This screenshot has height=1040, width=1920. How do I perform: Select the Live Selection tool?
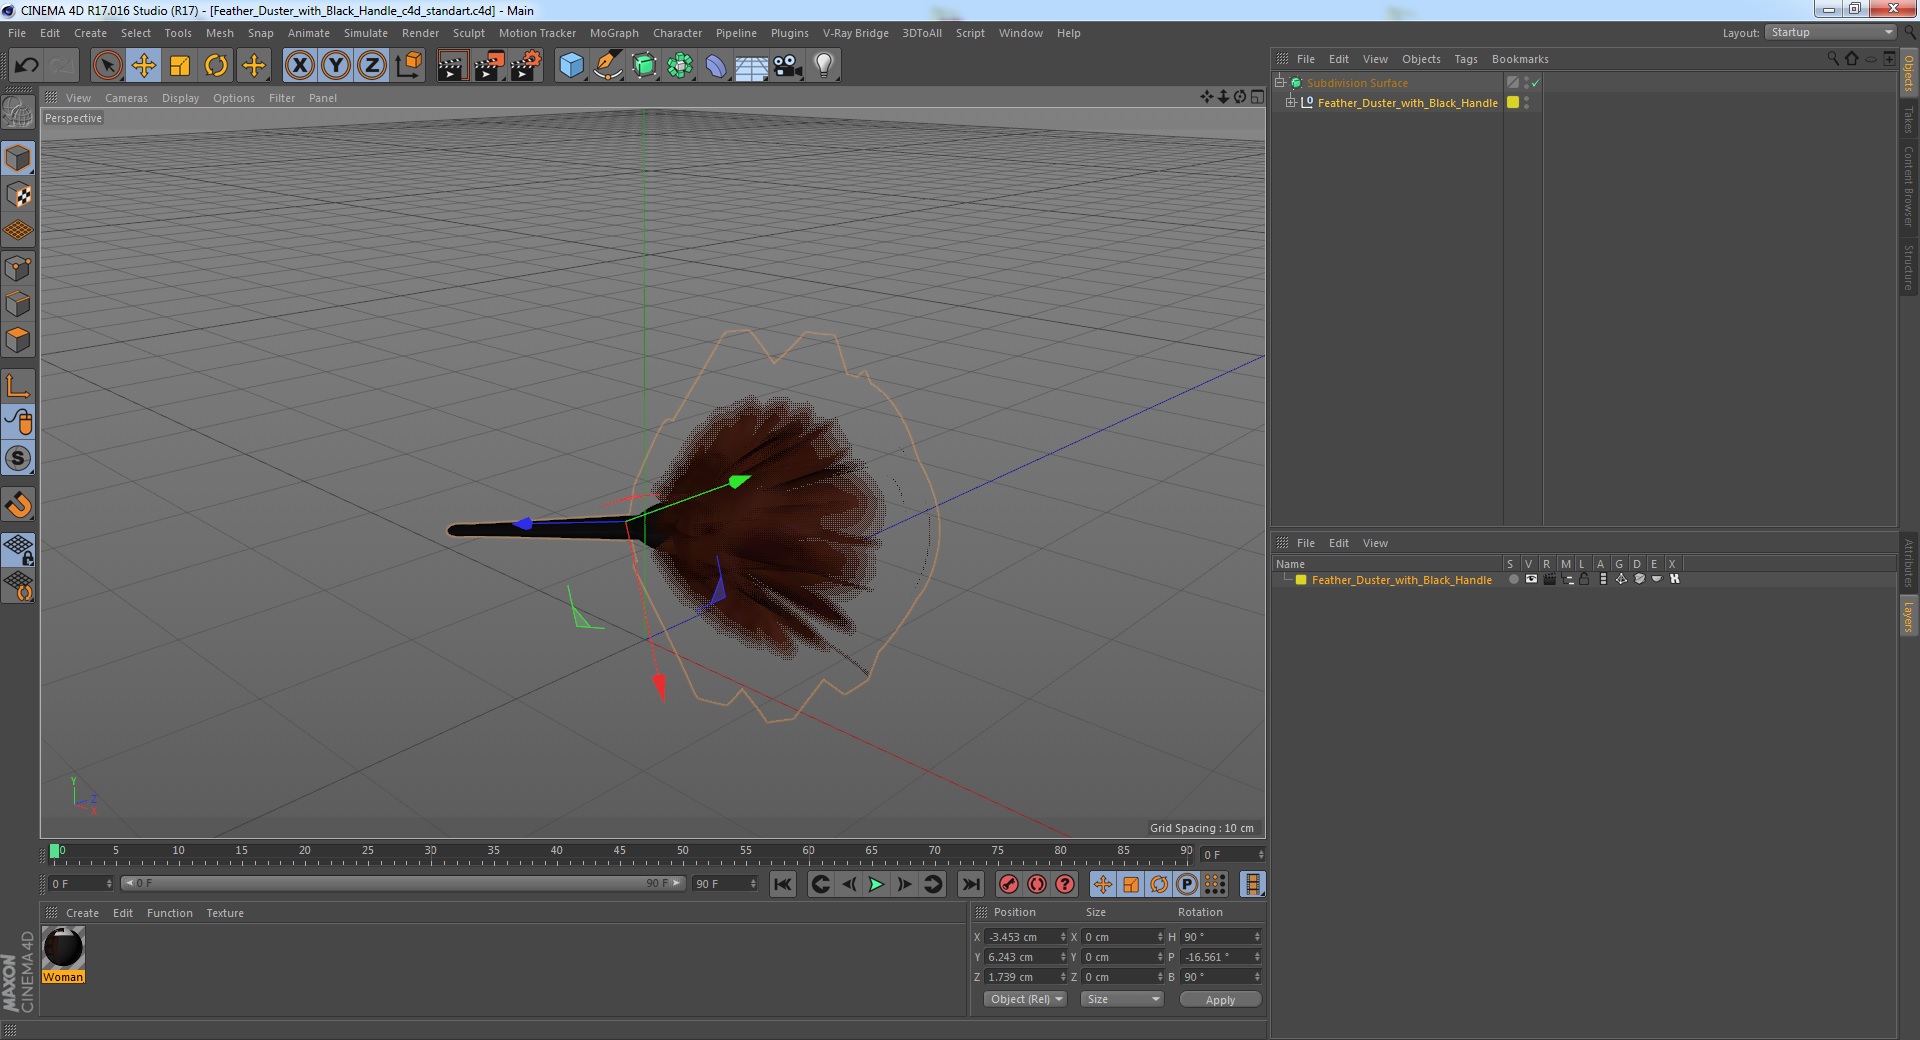pos(107,66)
